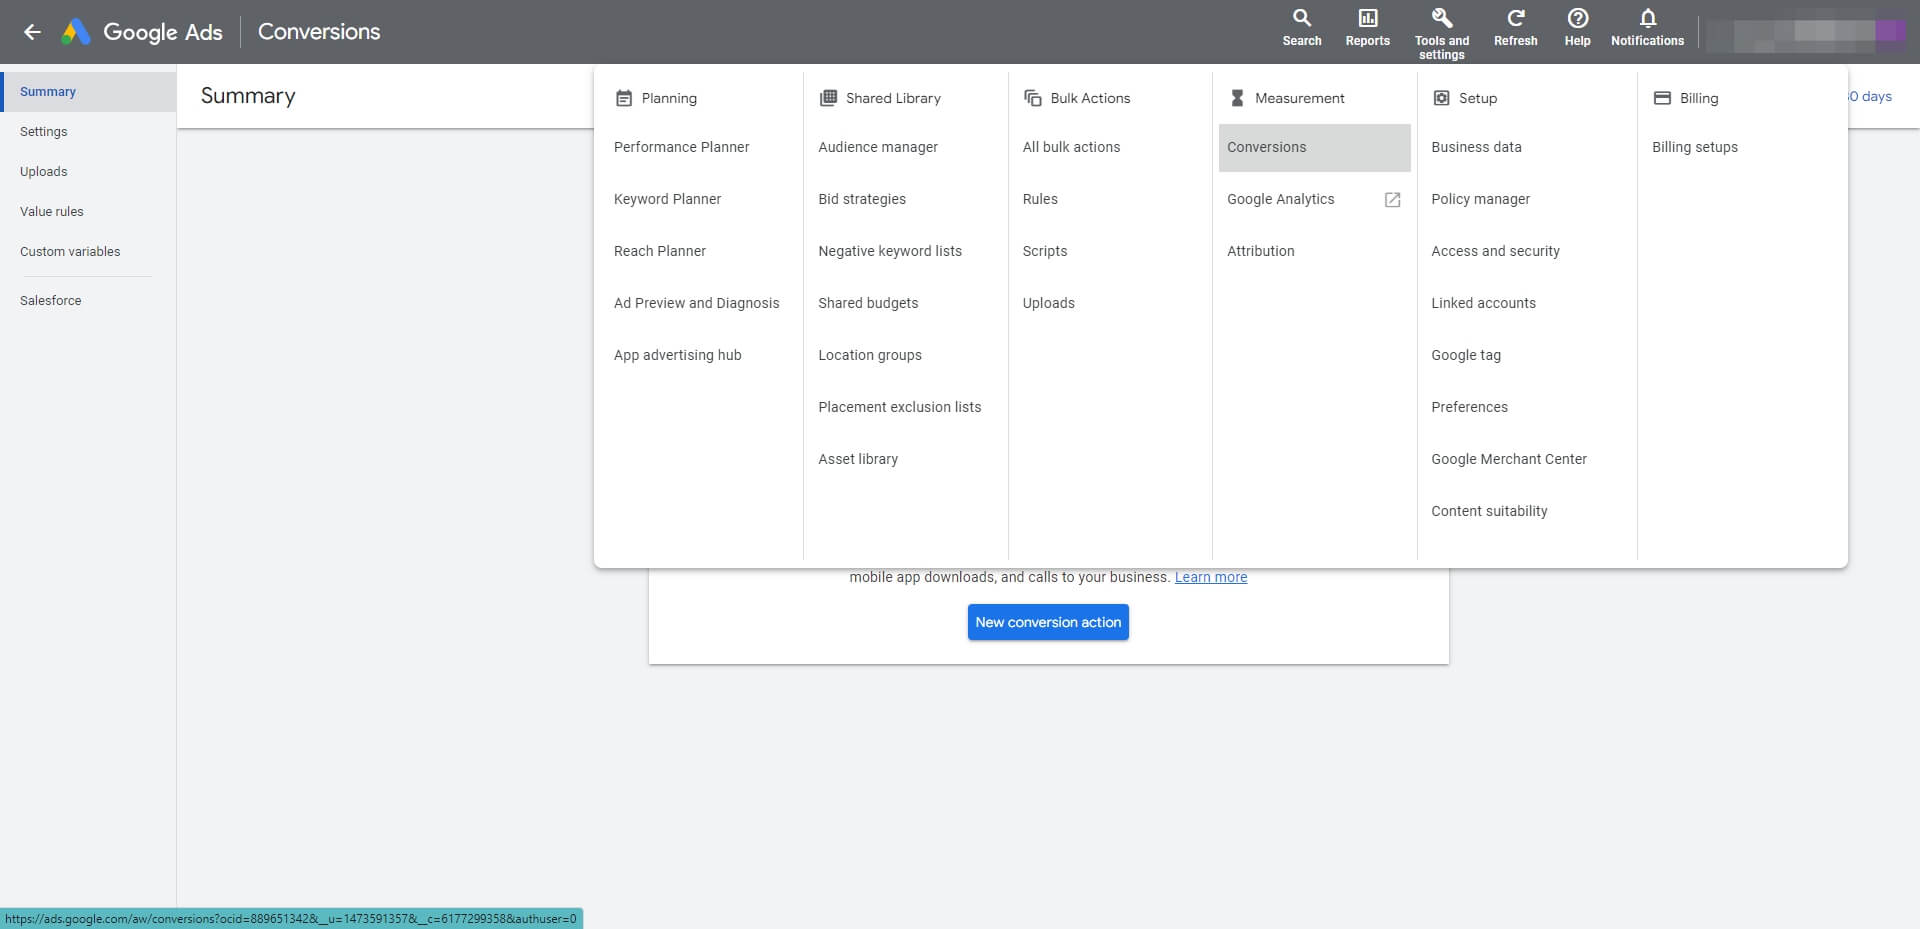
Task: Click the Setup gear-window icon
Action: tap(1441, 98)
